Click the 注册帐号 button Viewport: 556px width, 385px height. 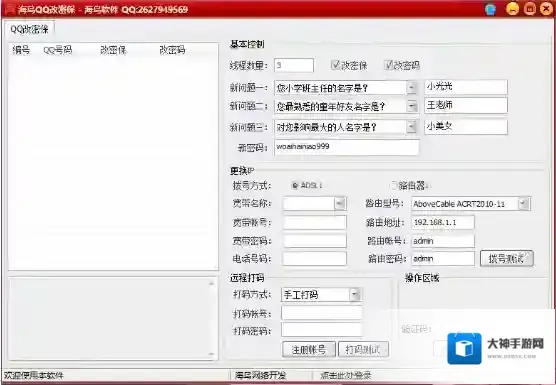[x=309, y=350]
